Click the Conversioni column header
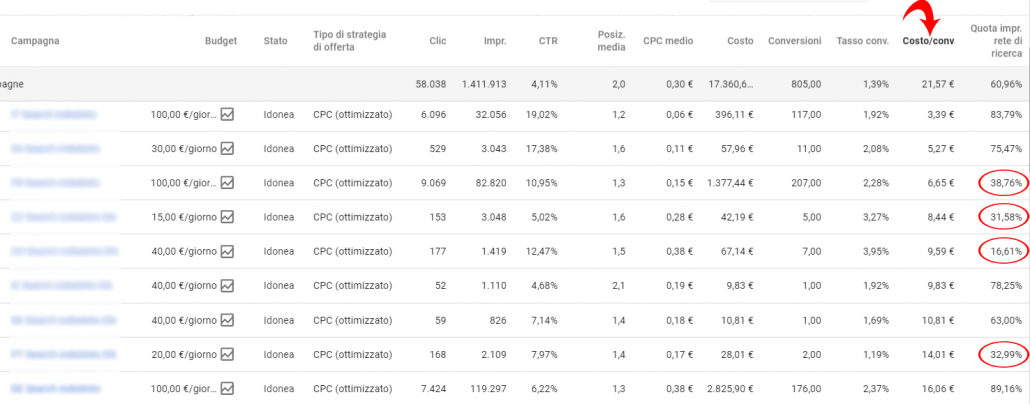 (795, 41)
